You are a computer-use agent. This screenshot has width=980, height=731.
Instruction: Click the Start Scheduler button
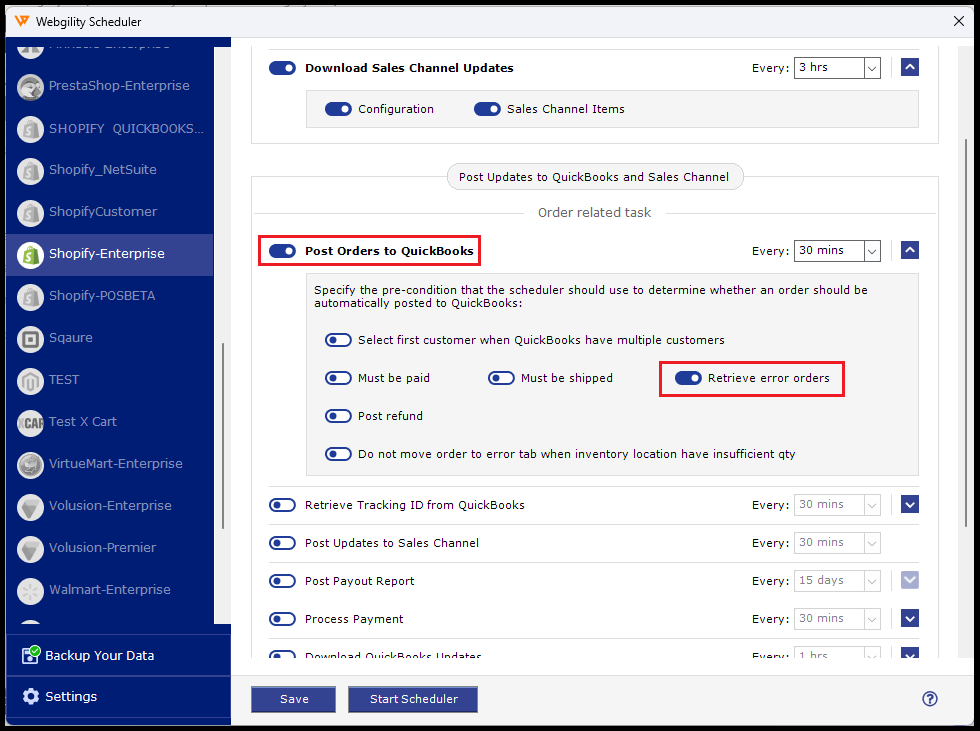point(413,699)
